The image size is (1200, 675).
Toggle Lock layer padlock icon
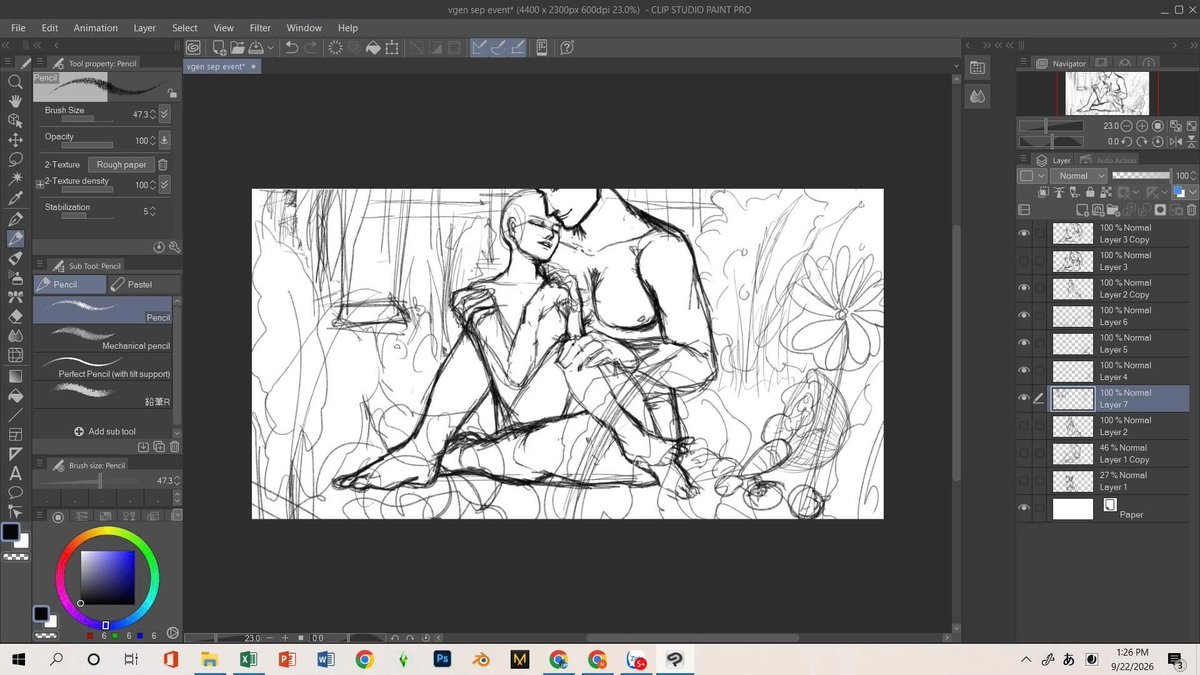pyautogui.click(x=1088, y=192)
